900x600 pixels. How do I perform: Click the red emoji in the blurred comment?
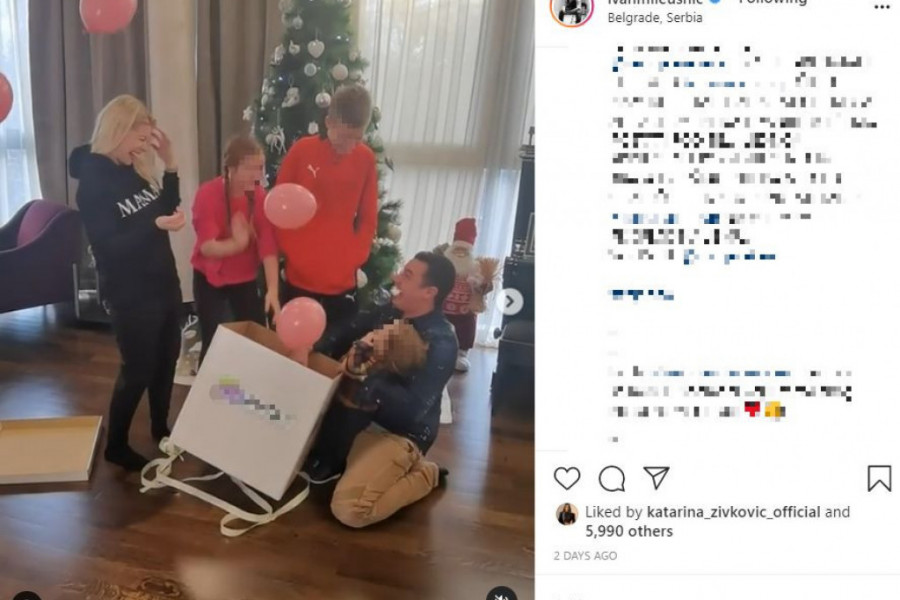coord(752,409)
